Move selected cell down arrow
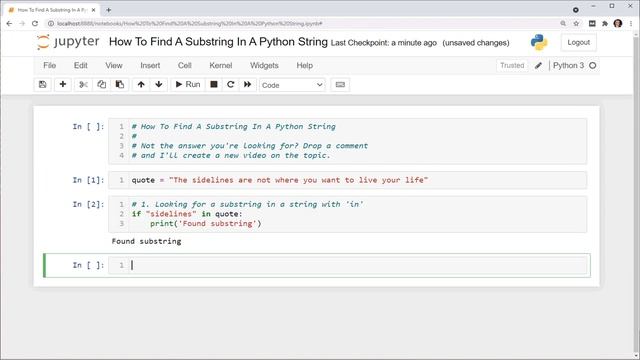 (x=159, y=84)
